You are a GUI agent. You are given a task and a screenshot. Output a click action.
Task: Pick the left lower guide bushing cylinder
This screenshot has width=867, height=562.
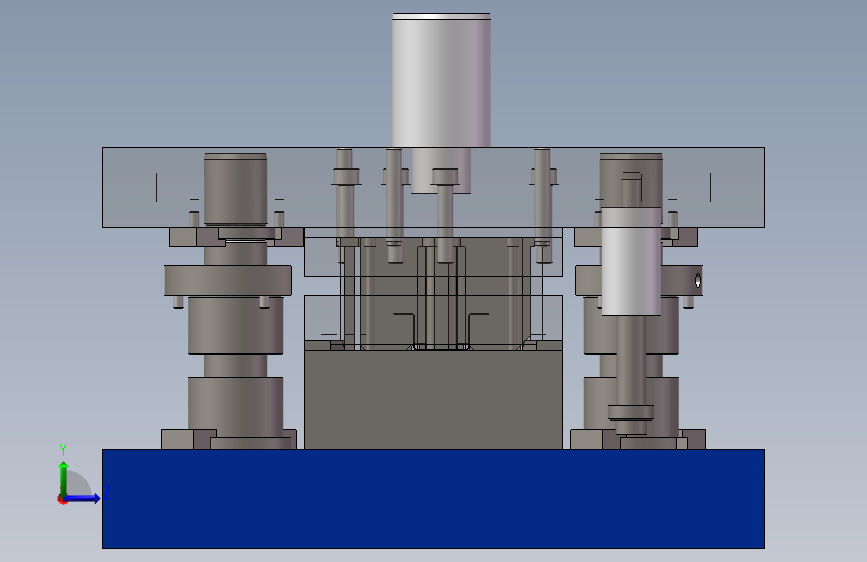[236, 404]
